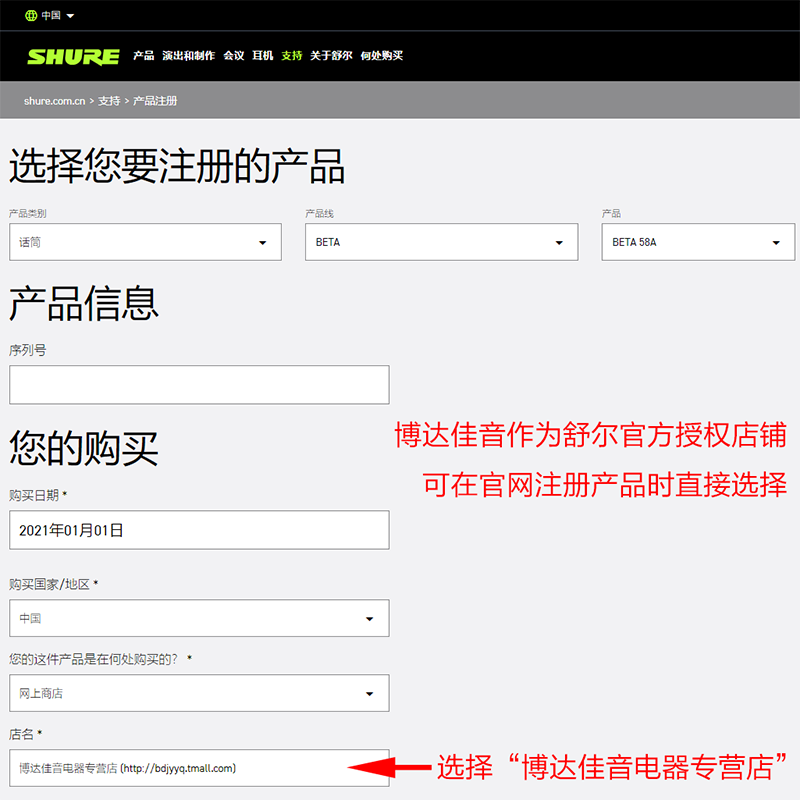
Task: Go to 支持 breadcrumb link
Action: (x=109, y=101)
